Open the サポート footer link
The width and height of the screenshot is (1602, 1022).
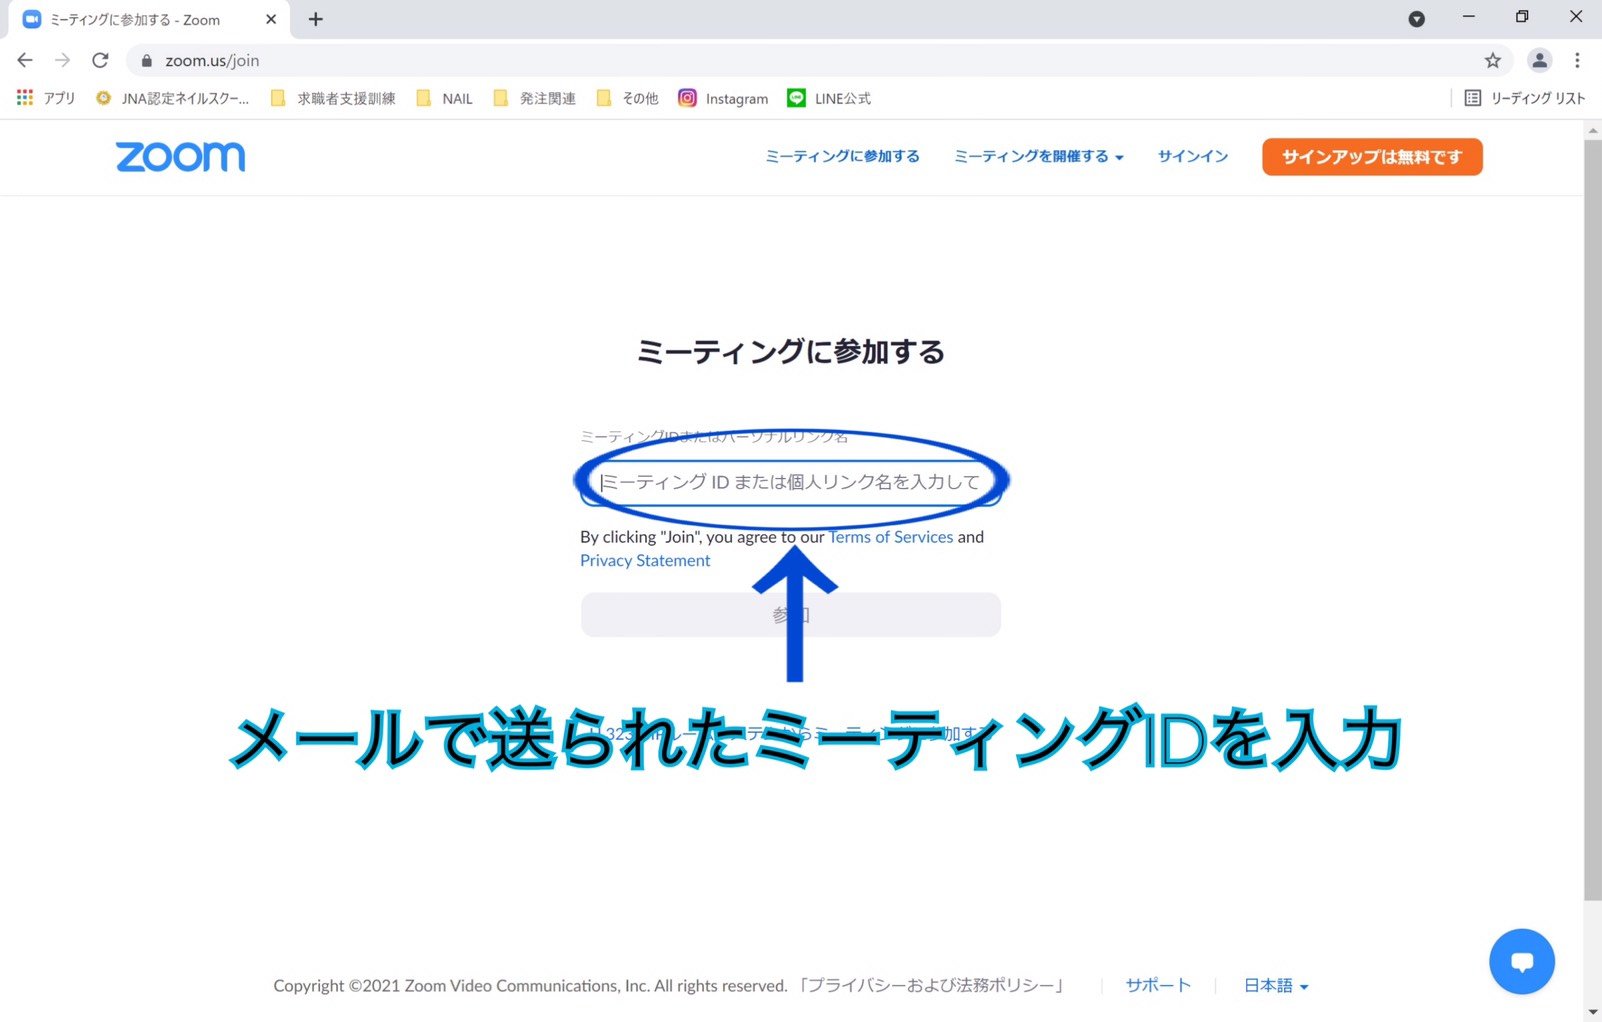tap(1158, 986)
